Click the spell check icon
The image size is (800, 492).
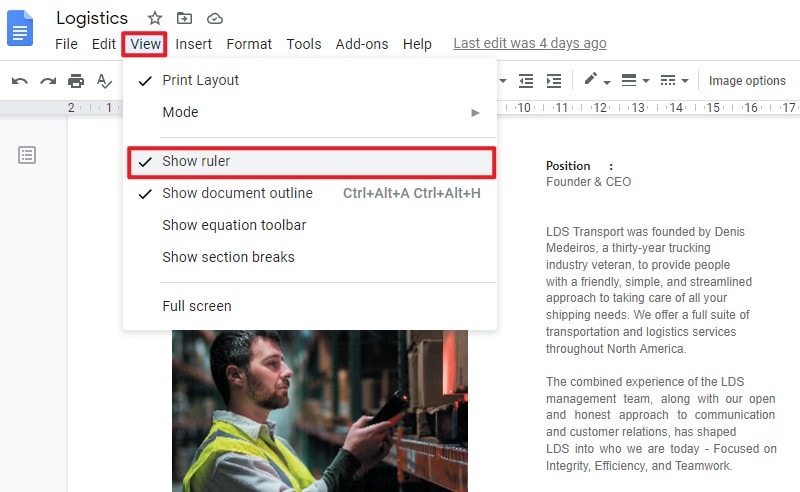pos(104,81)
